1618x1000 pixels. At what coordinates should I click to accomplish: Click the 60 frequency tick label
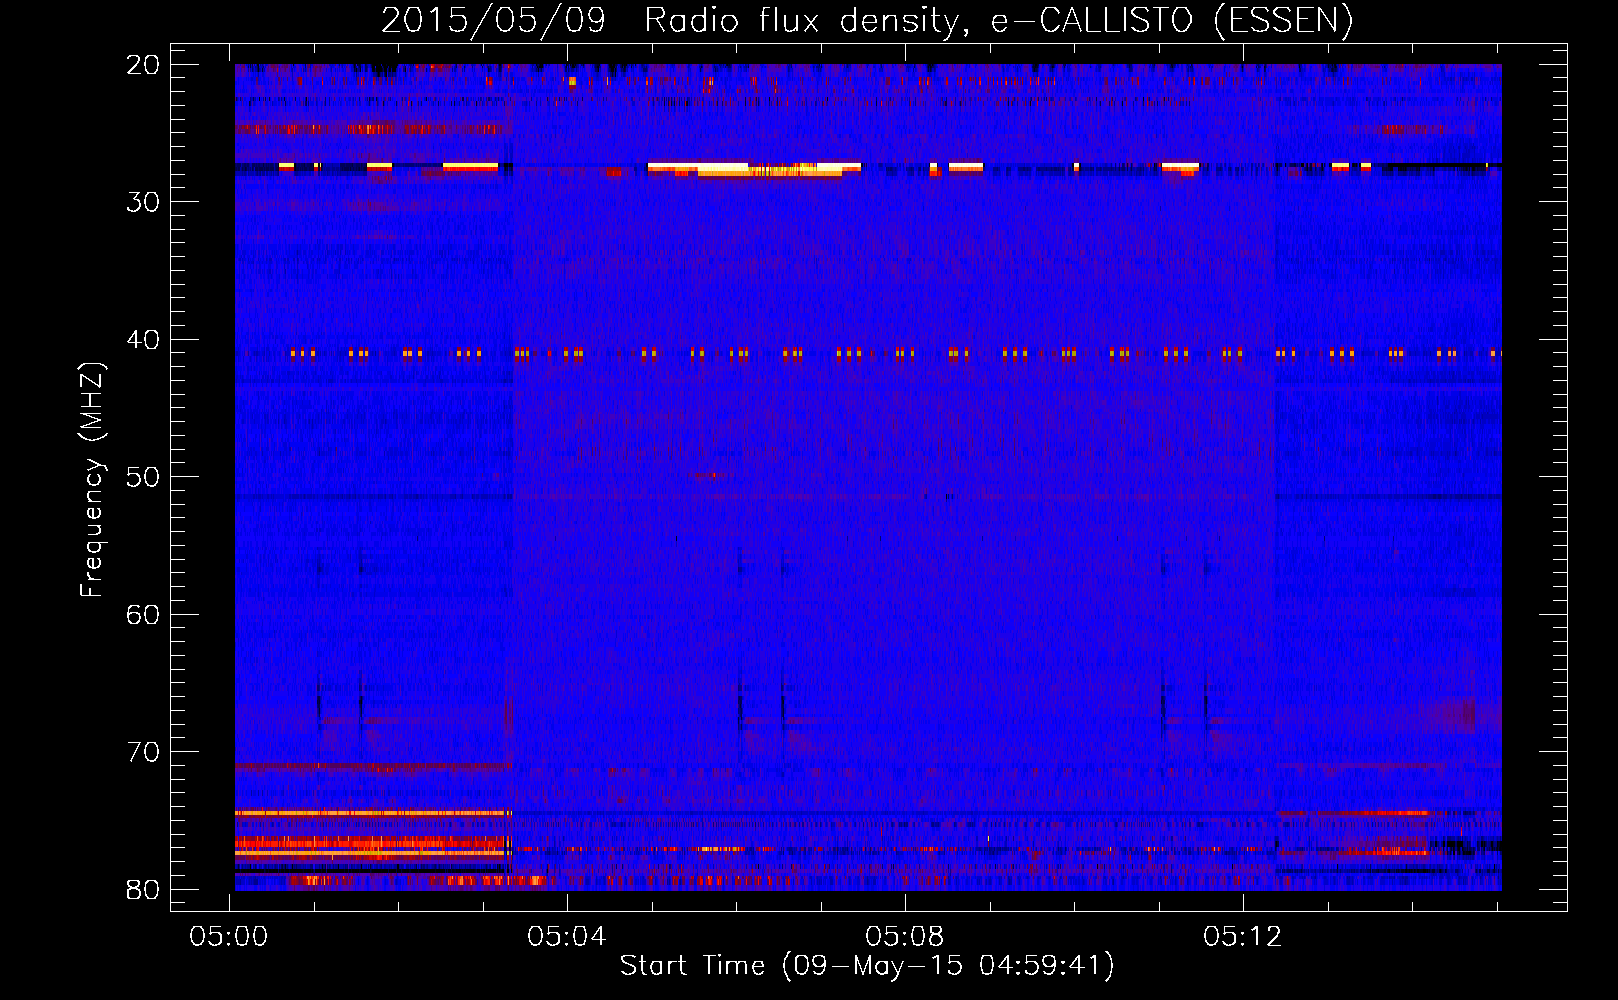[x=143, y=615]
